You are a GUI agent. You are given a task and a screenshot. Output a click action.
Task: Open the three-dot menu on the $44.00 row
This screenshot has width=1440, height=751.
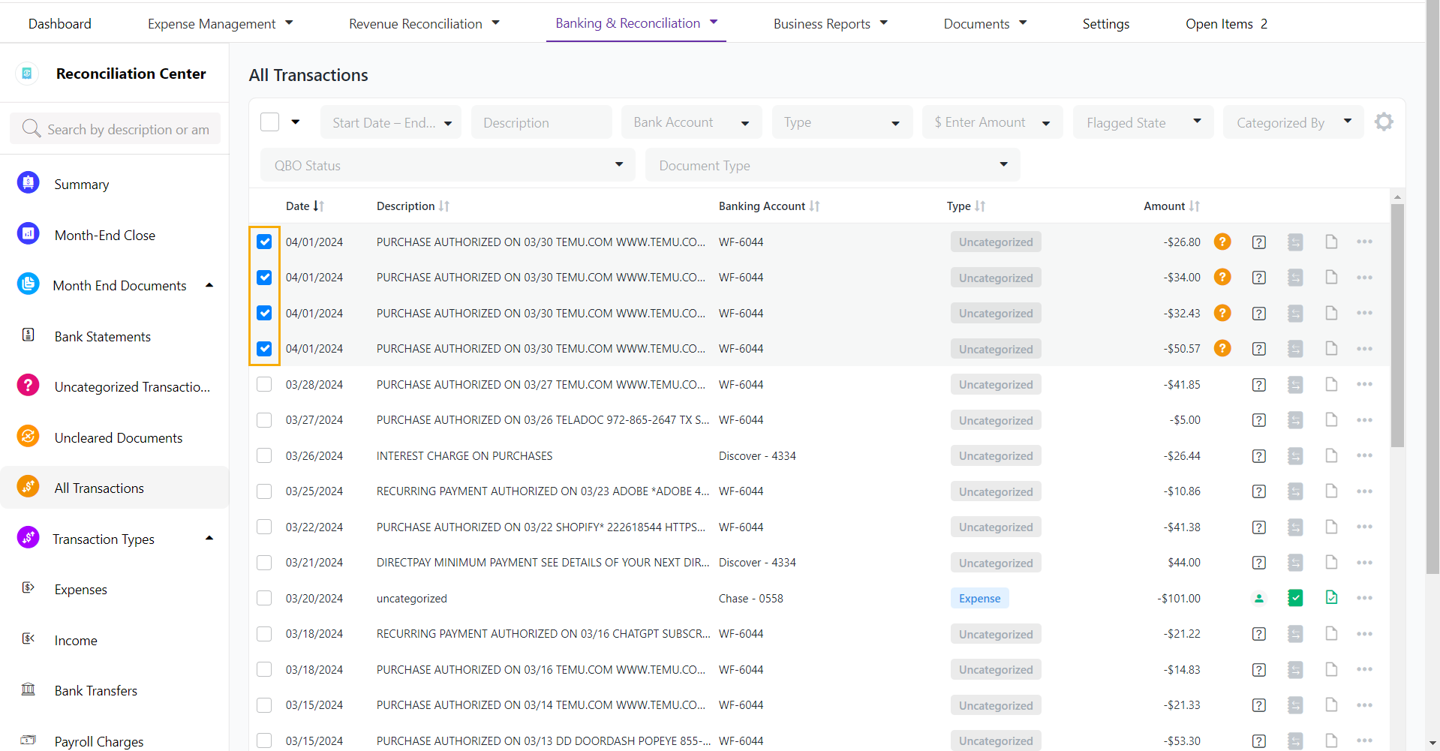[x=1365, y=563]
